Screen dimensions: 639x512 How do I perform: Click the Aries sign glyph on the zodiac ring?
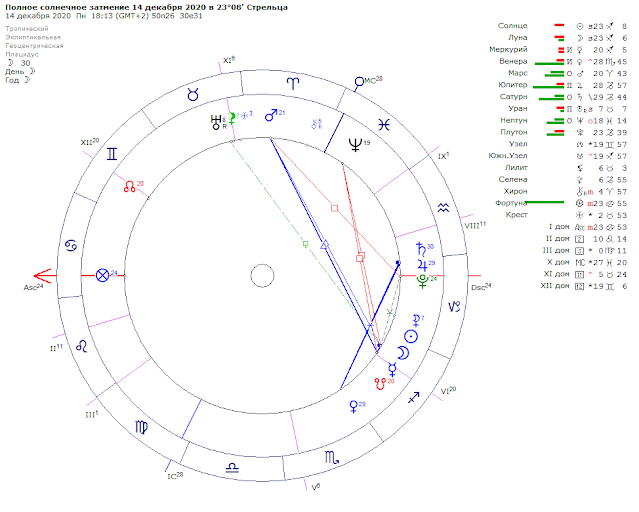point(293,84)
